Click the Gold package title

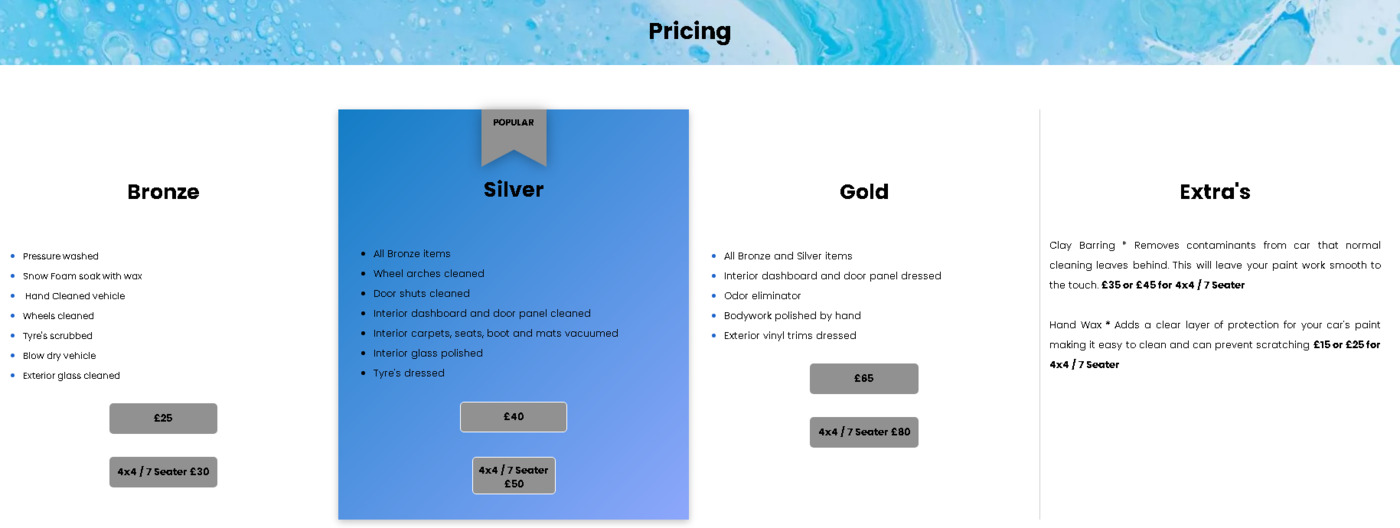(864, 192)
